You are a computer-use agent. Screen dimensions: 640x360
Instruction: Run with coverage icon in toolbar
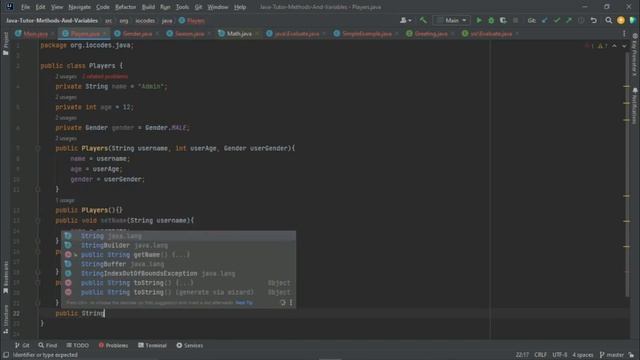503,20
